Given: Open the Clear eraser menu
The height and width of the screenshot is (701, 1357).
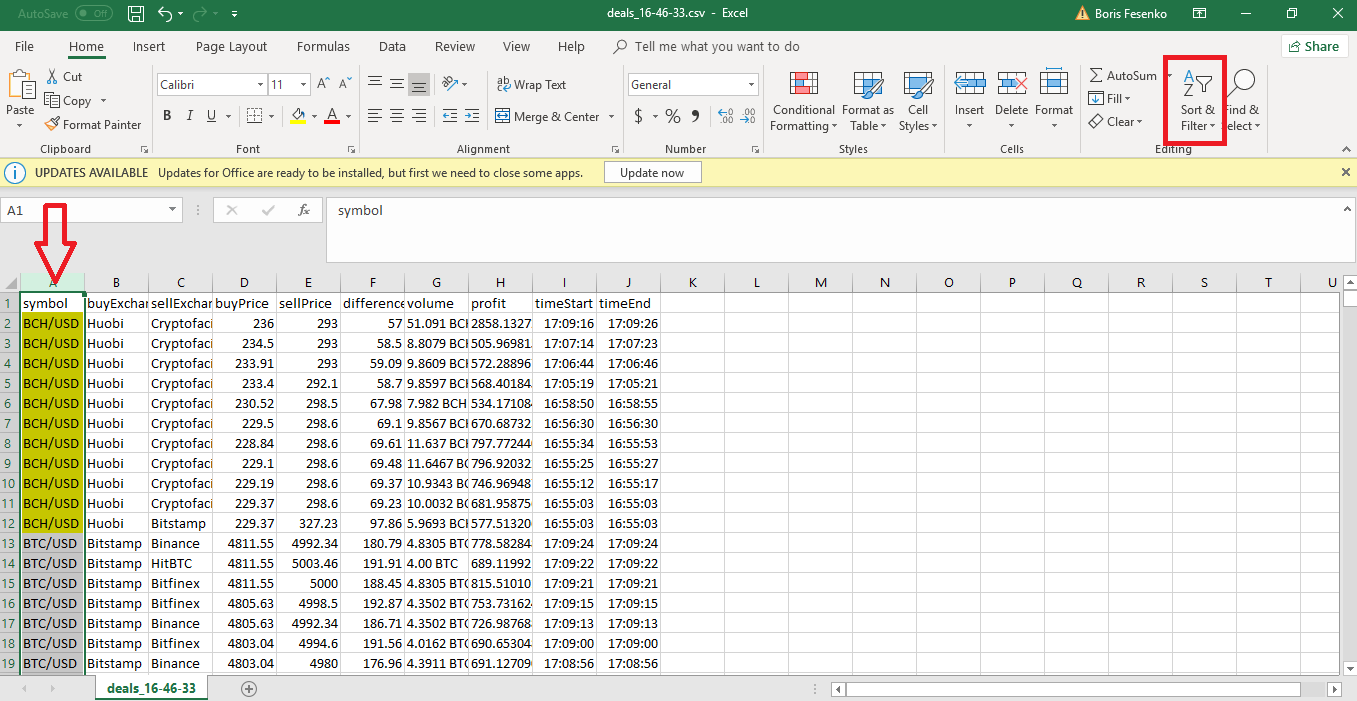Looking at the screenshot, I should click(x=1116, y=122).
